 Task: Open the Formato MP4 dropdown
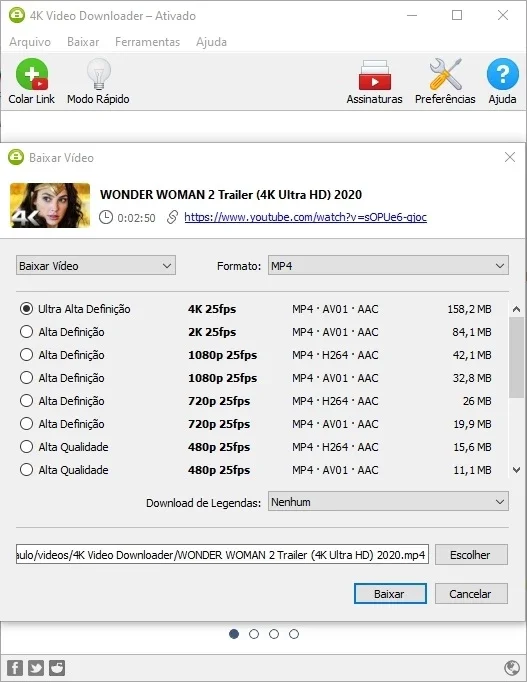click(x=388, y=265)
